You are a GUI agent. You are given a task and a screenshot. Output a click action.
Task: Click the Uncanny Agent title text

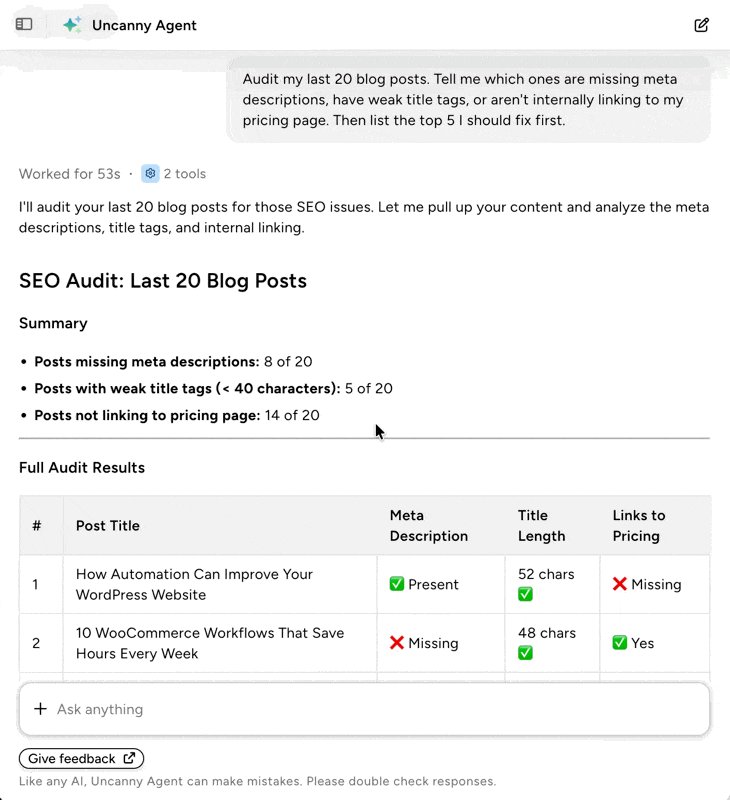pyautogui.click(x=144, y=25)
